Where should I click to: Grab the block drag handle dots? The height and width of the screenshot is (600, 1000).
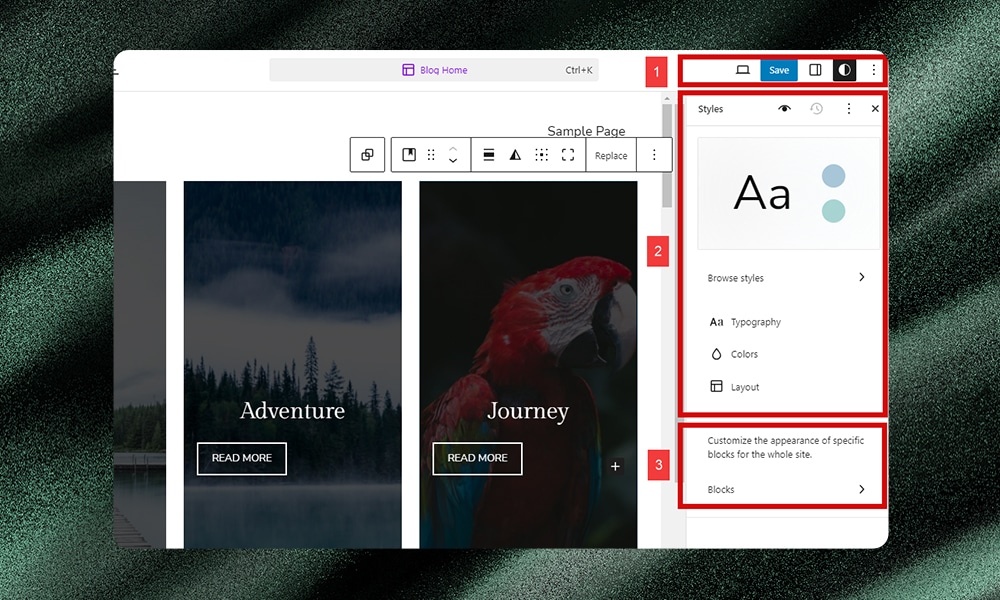coord(432,155)
